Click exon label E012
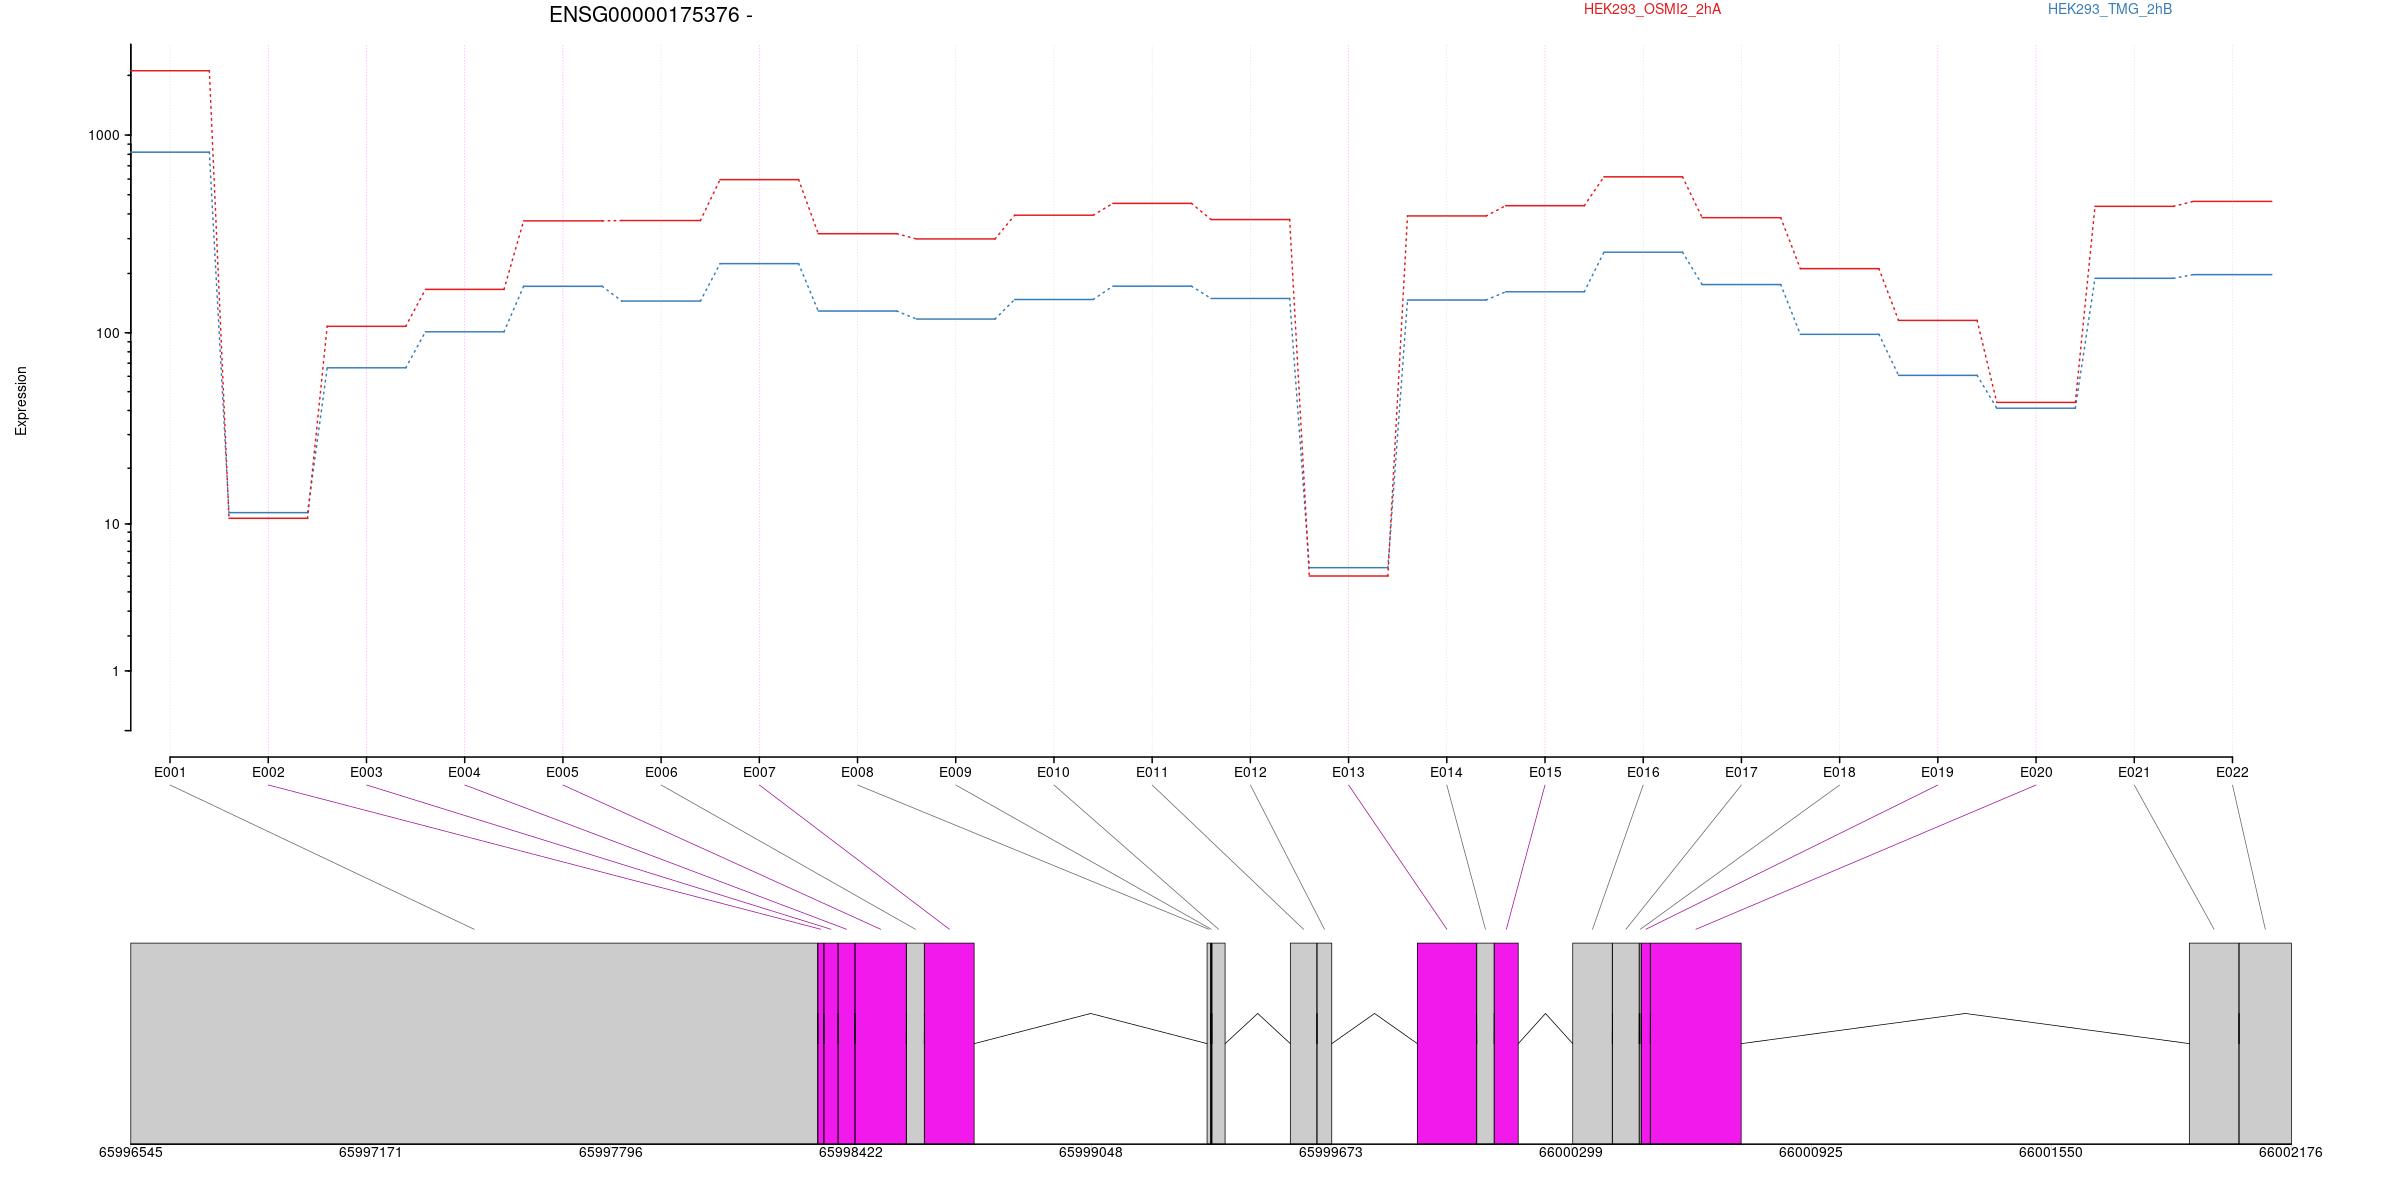 point(1250,772)
